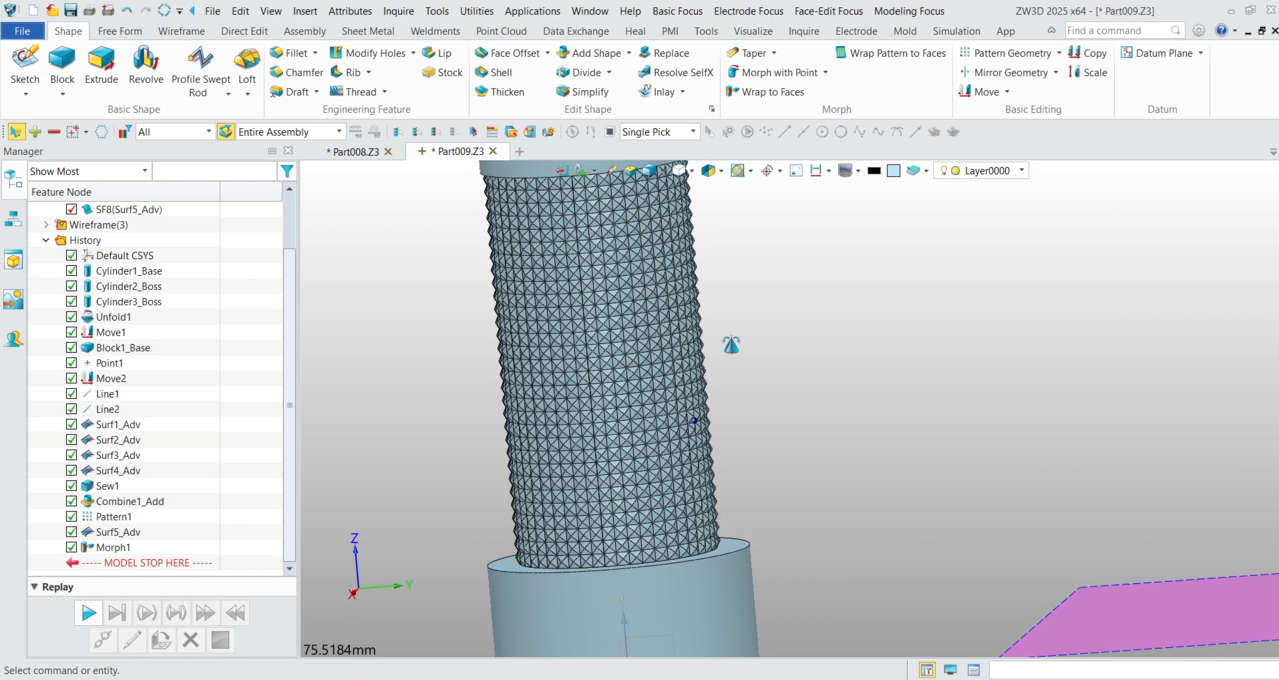Expand the Wireframe(3) tree node

(x=45, y=224)
